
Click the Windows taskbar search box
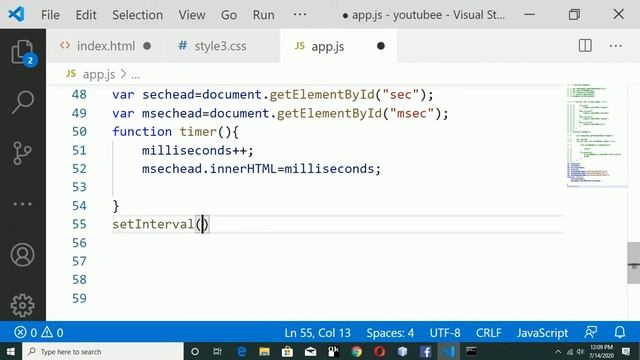tap(103, 351)
